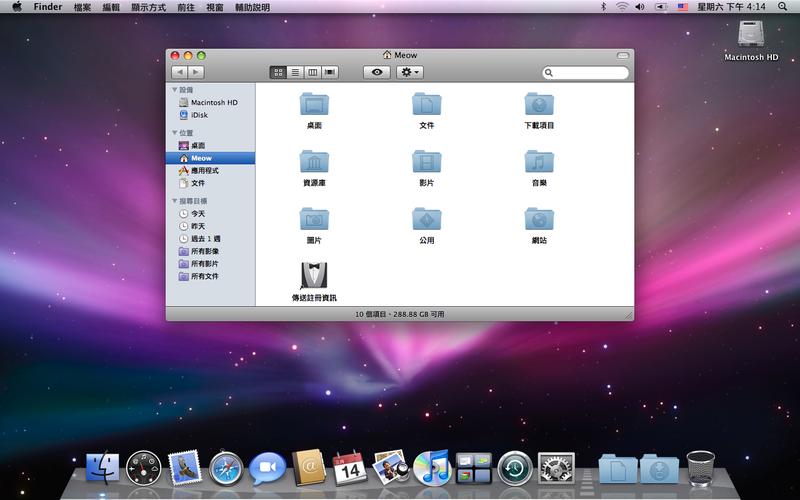Open the 下載項目 folder
The height and width of the screenshot is (500, 800).
539,104
